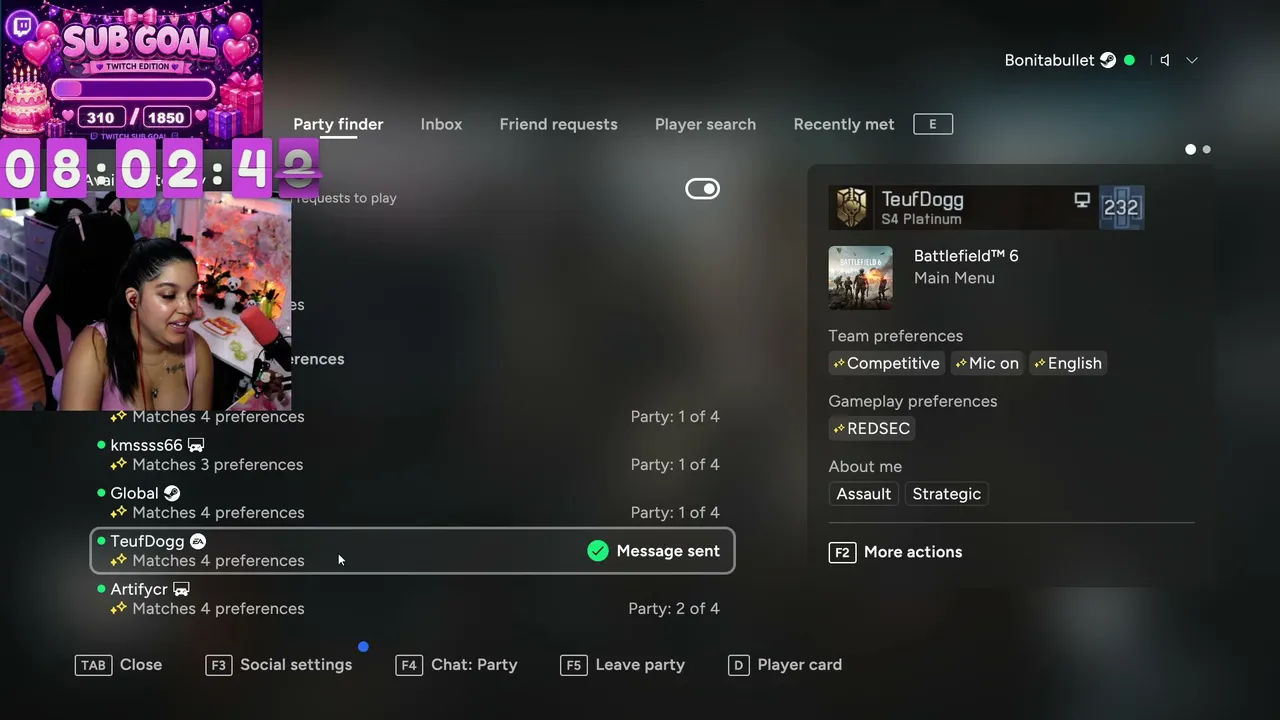Click the sparkle icon in Artifycr's preferences line

tap(119, 608)
